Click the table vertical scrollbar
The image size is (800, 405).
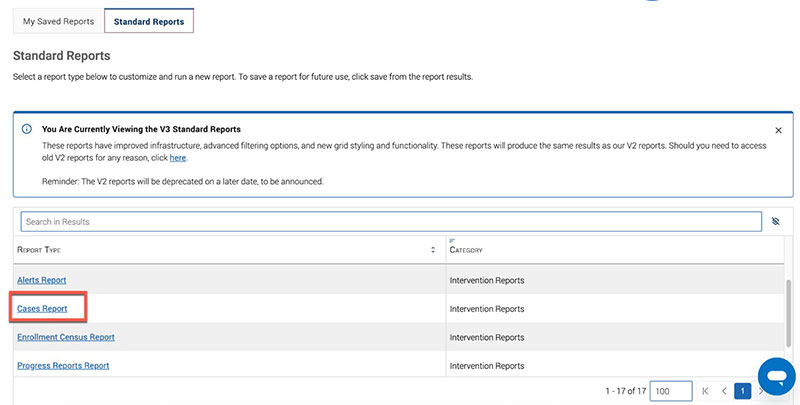pos(788,314)
